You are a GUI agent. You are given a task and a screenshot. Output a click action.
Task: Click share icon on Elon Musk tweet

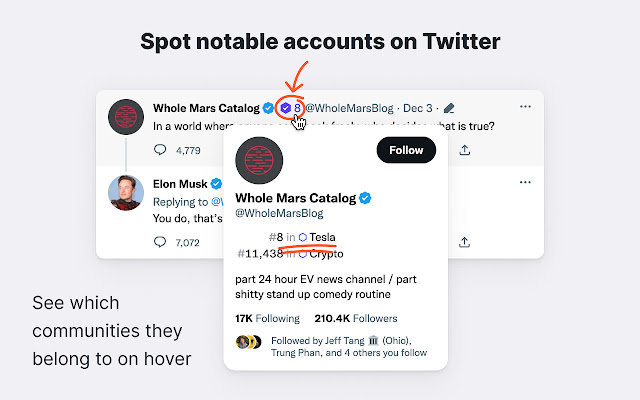coord(464,242)
